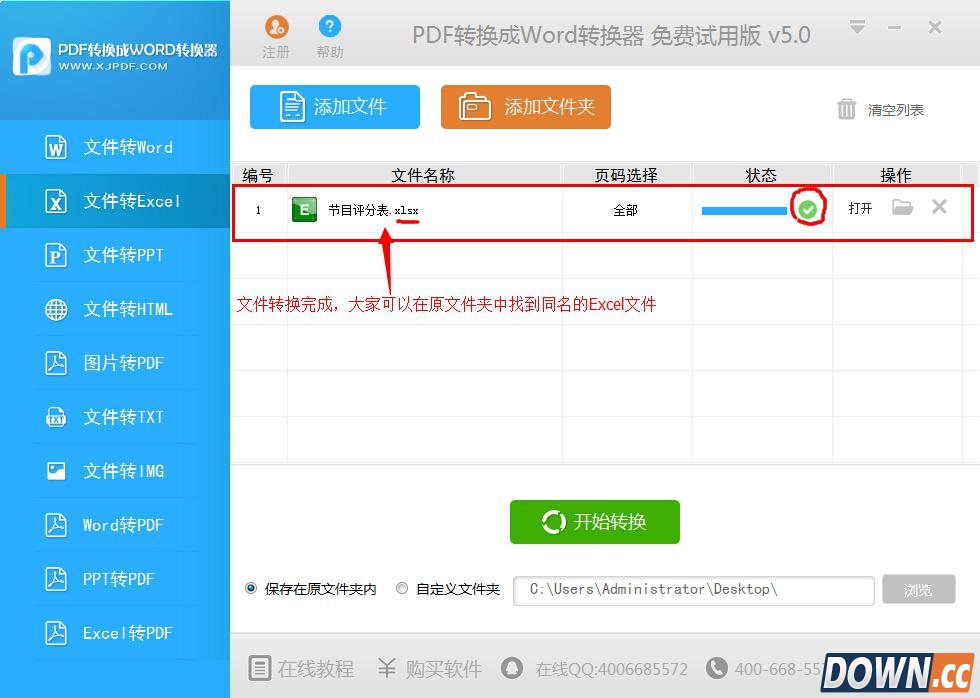Open the 注册 registration icon
This screenshot has height=698, width=980.
276,28
